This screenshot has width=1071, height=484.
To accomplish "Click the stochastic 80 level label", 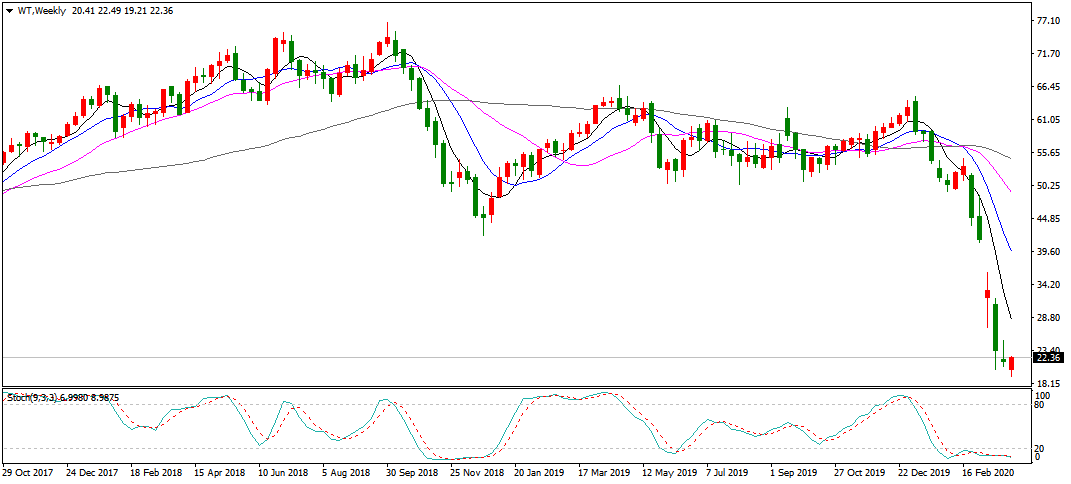I will point(1041,405).
